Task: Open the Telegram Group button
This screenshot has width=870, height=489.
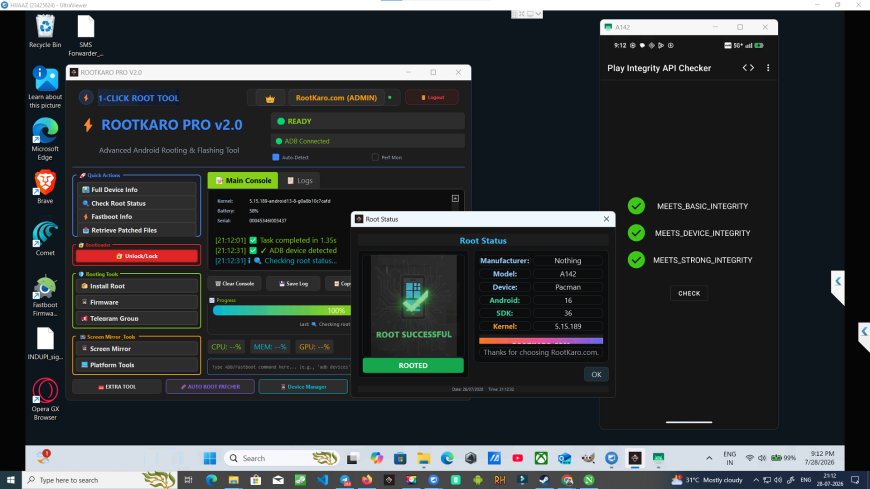Action: point(137,319)
